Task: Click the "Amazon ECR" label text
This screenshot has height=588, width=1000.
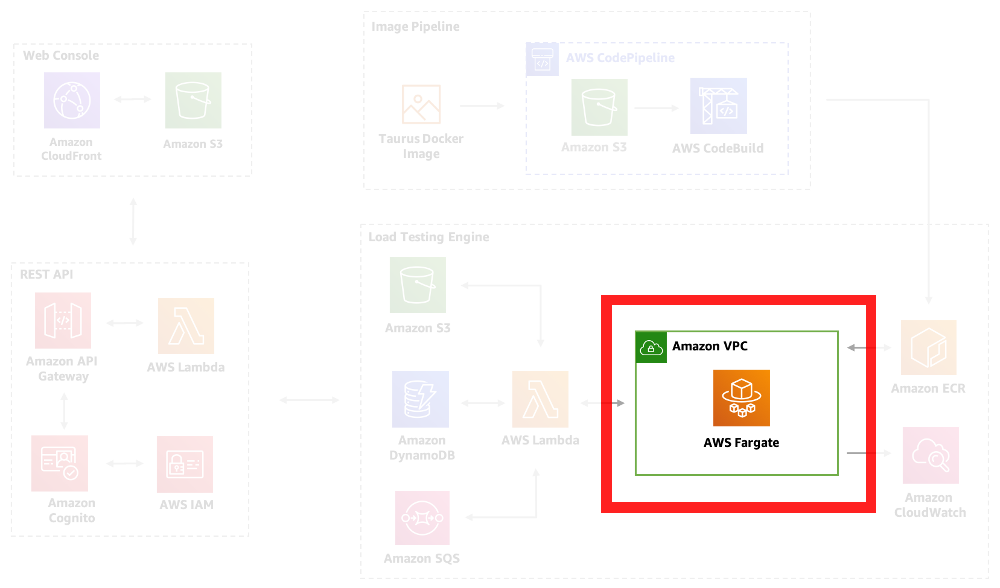Action: (928, 388)
